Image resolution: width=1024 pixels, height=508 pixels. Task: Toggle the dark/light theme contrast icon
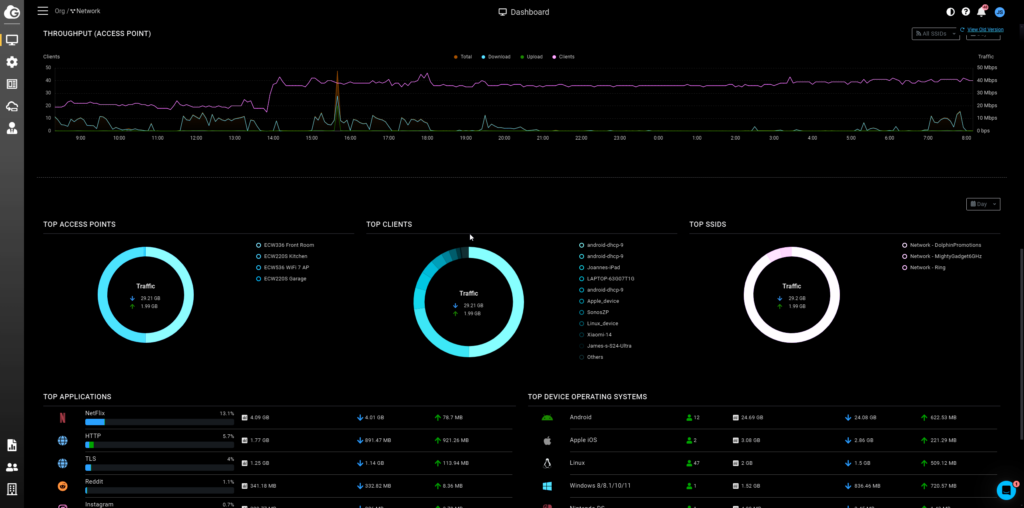(950, 12)
